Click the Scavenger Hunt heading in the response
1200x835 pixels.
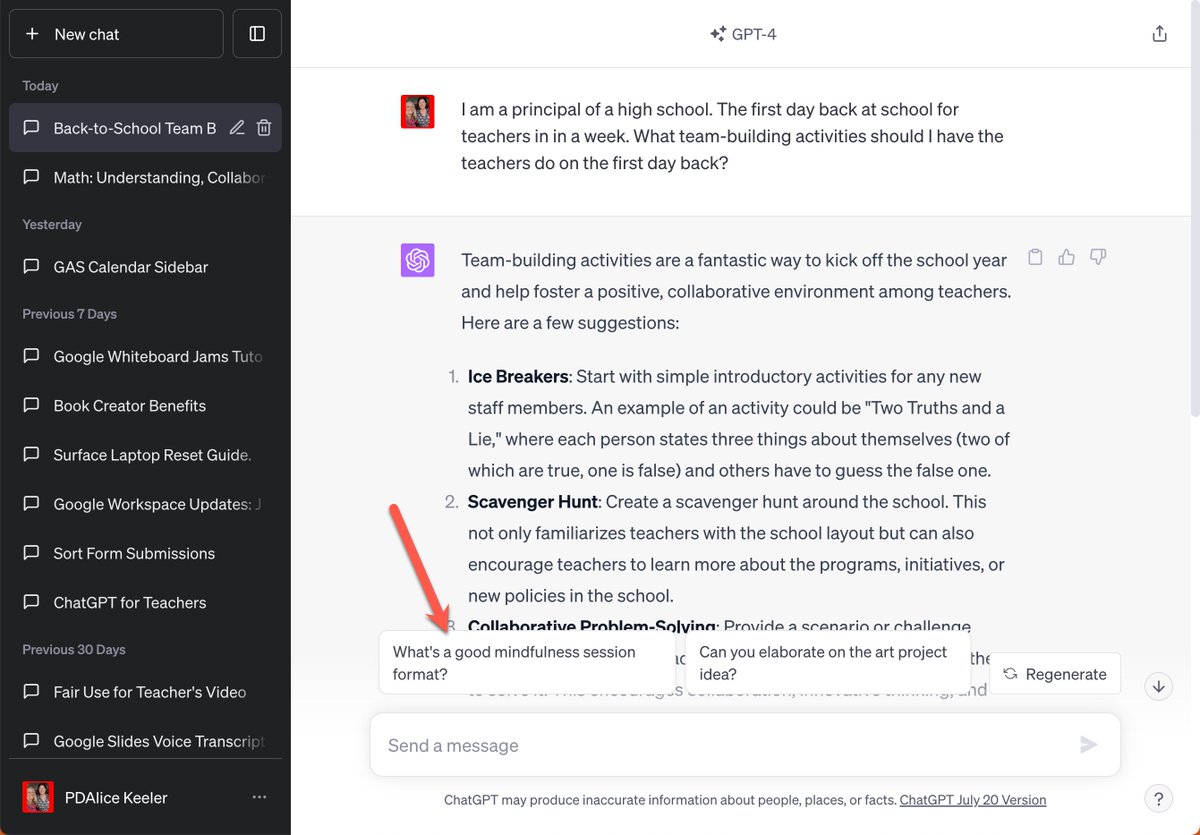click(x=533, y=501)
